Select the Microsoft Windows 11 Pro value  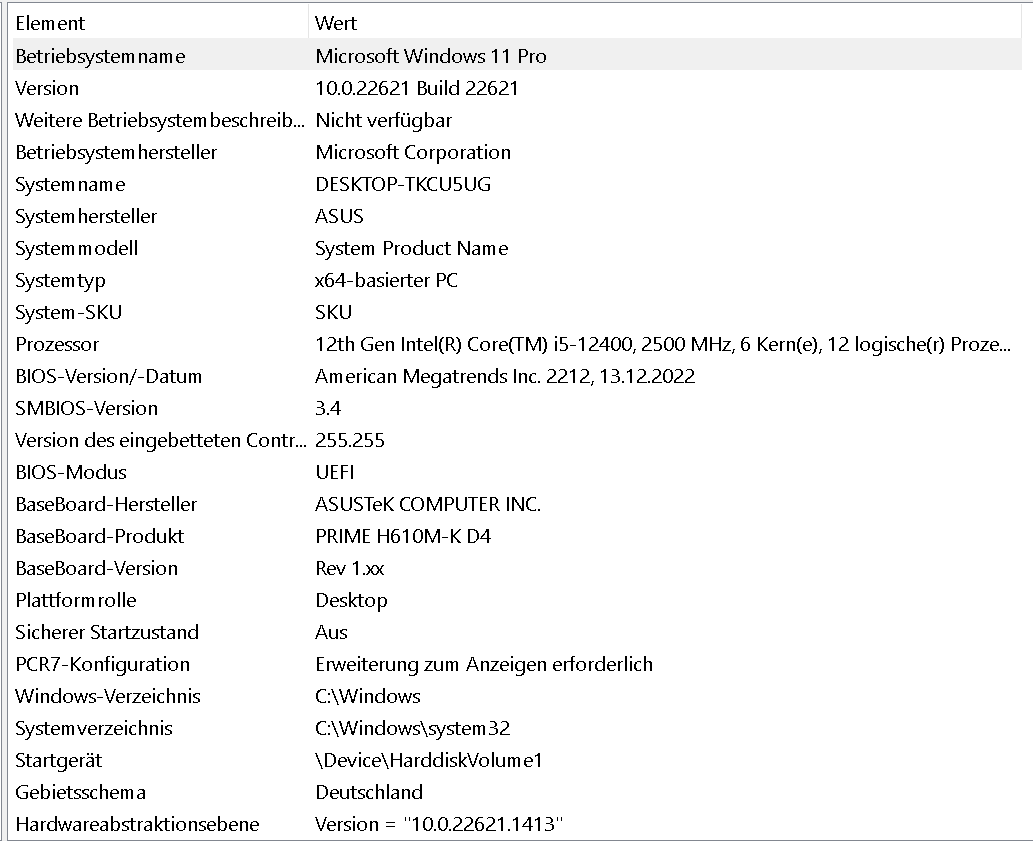[x=431, y=56]
